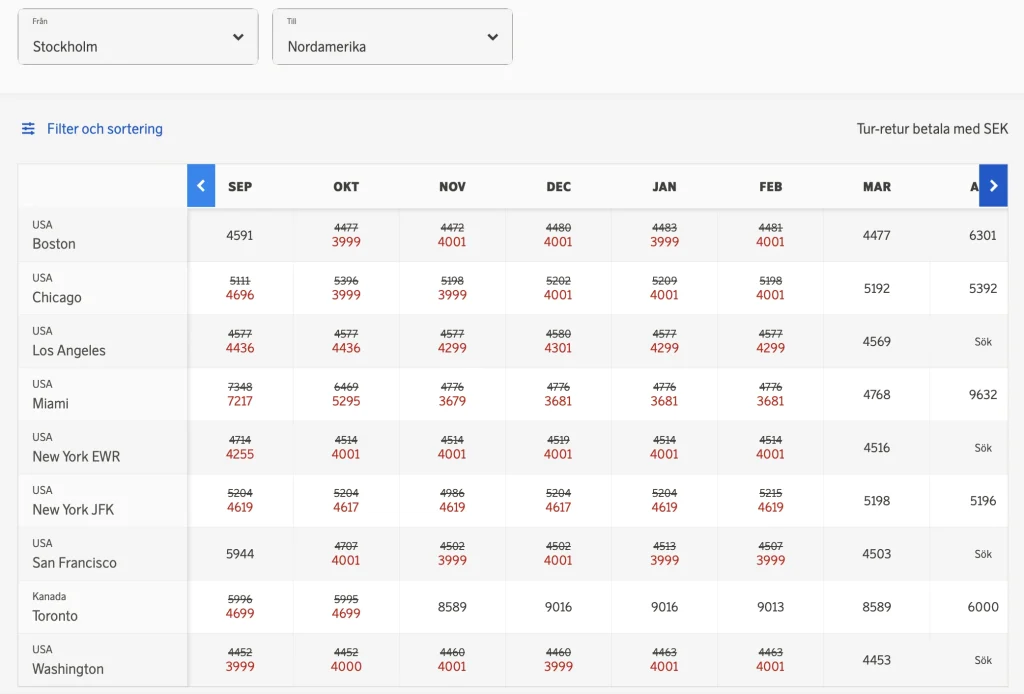Open the Till Nordamerika destination dropdown

click(x=392, y=37)
